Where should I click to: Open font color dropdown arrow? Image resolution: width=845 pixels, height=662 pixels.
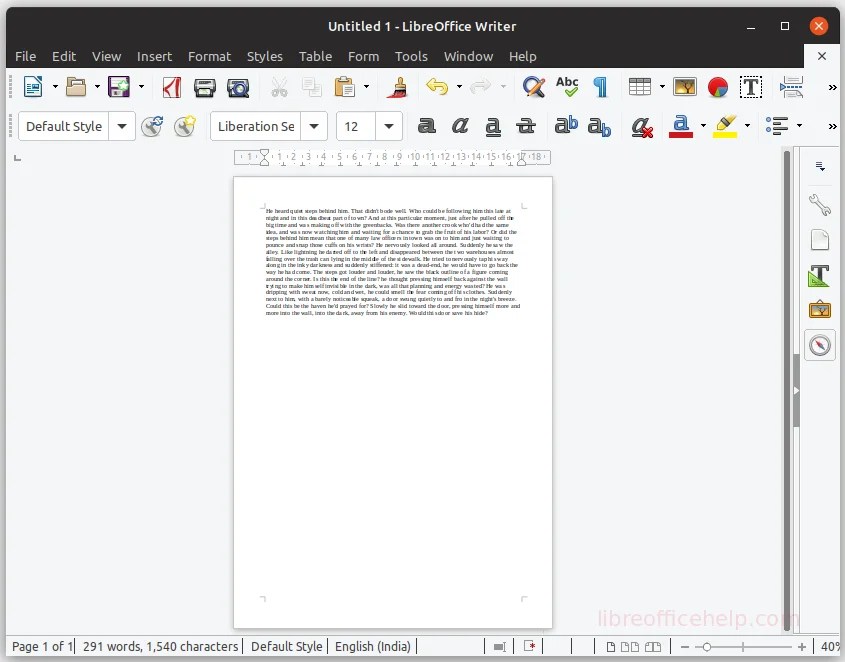click(703, 126)
